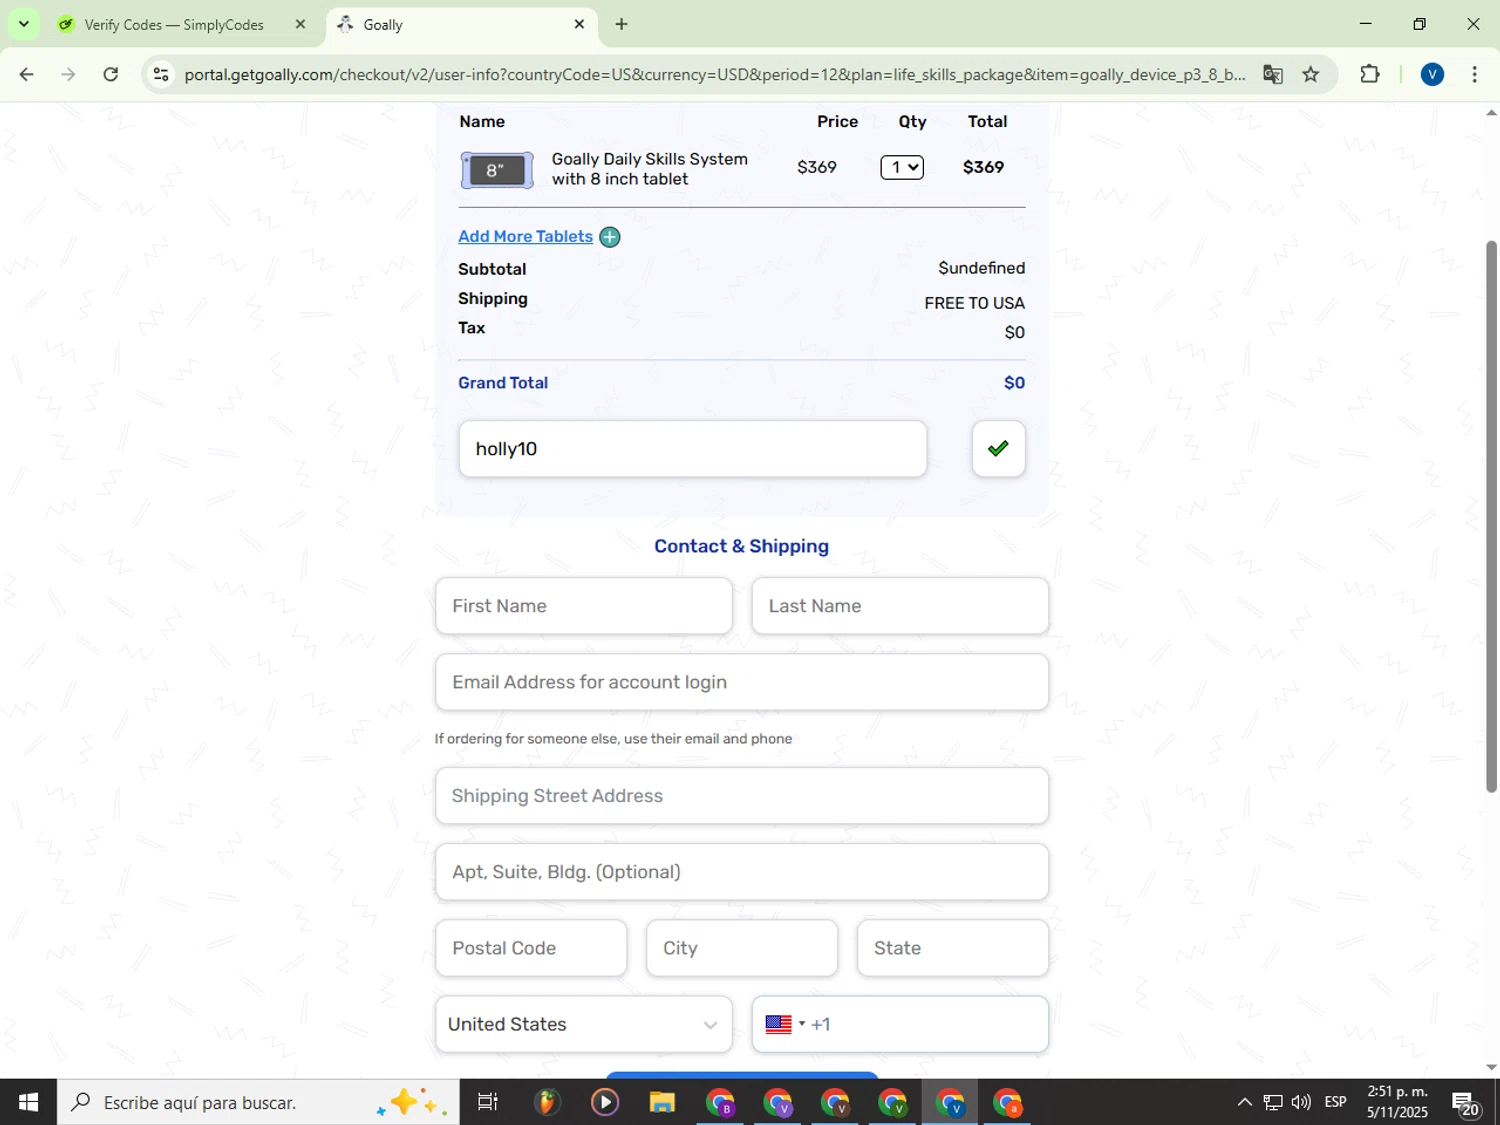Screen dimensions: 1500x1125
Task: Open the Chrome taskbar icon right of Chrome B
Action: click(x=778, y=1102)
